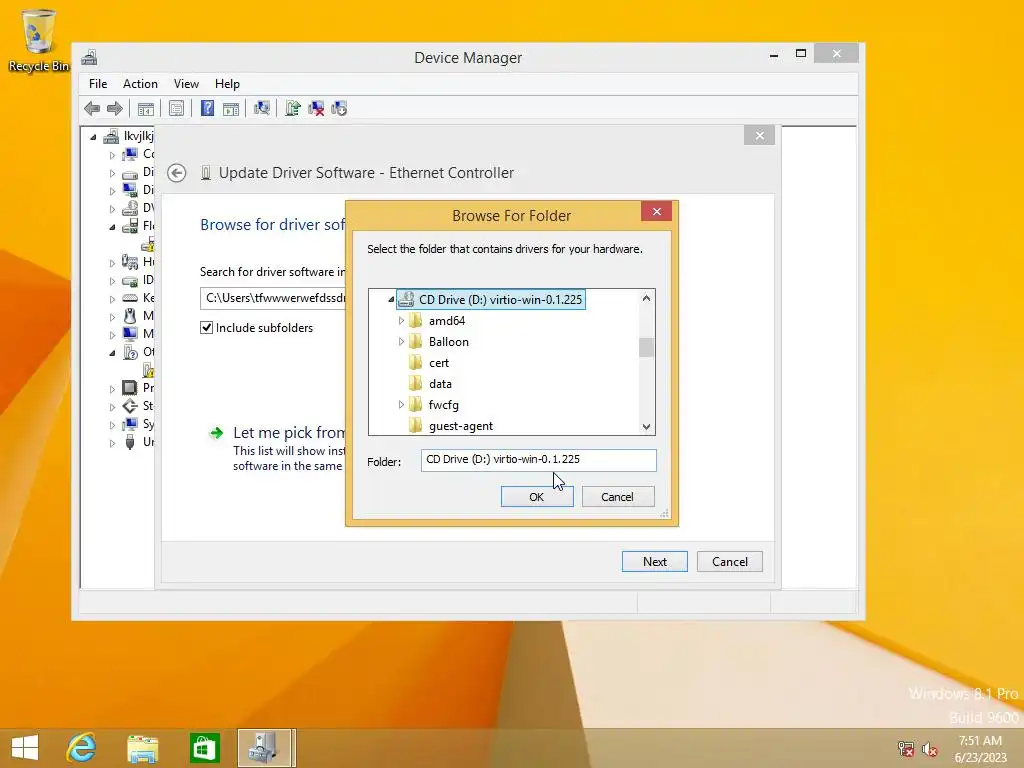This screenshot has width=1024, height=768.
Task: Click the Forward arrow in Device Manager toolbar
Action: [114, 108]
